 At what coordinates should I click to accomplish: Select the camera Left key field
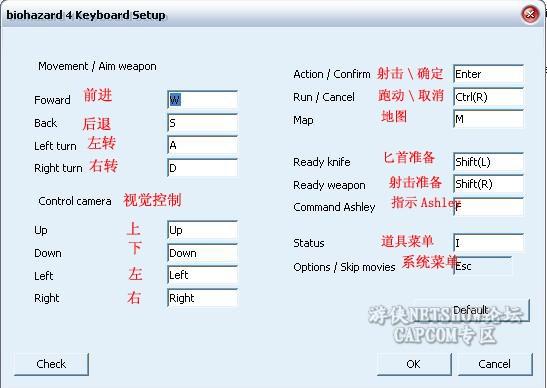coord(202,275)
